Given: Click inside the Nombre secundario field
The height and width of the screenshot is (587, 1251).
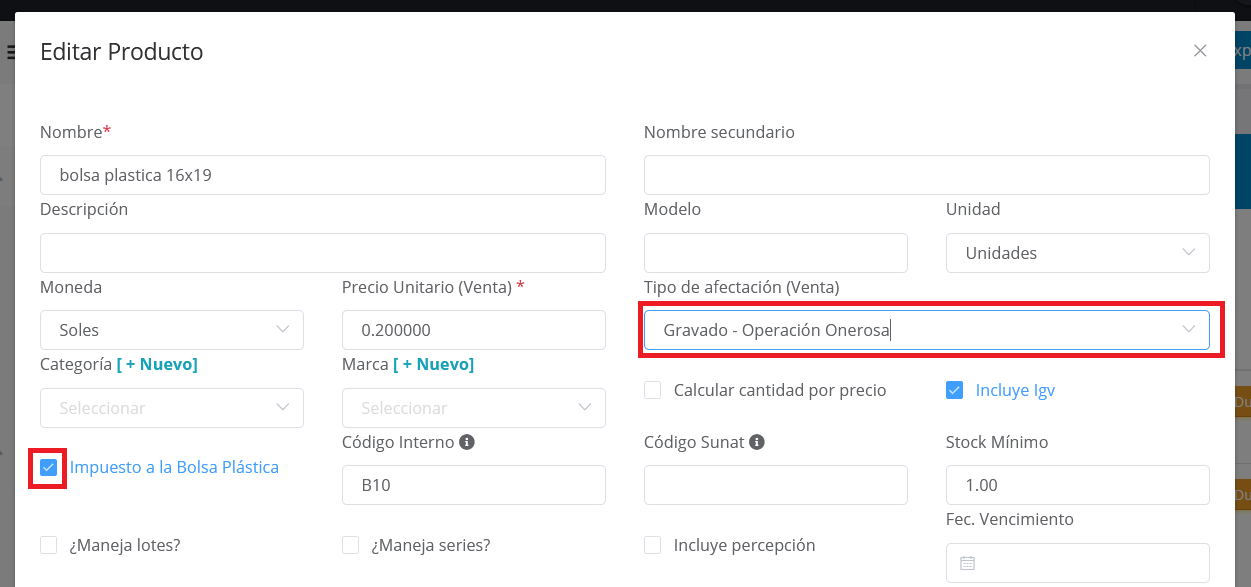Looking at the screenshot, I should tap(926, 174).
